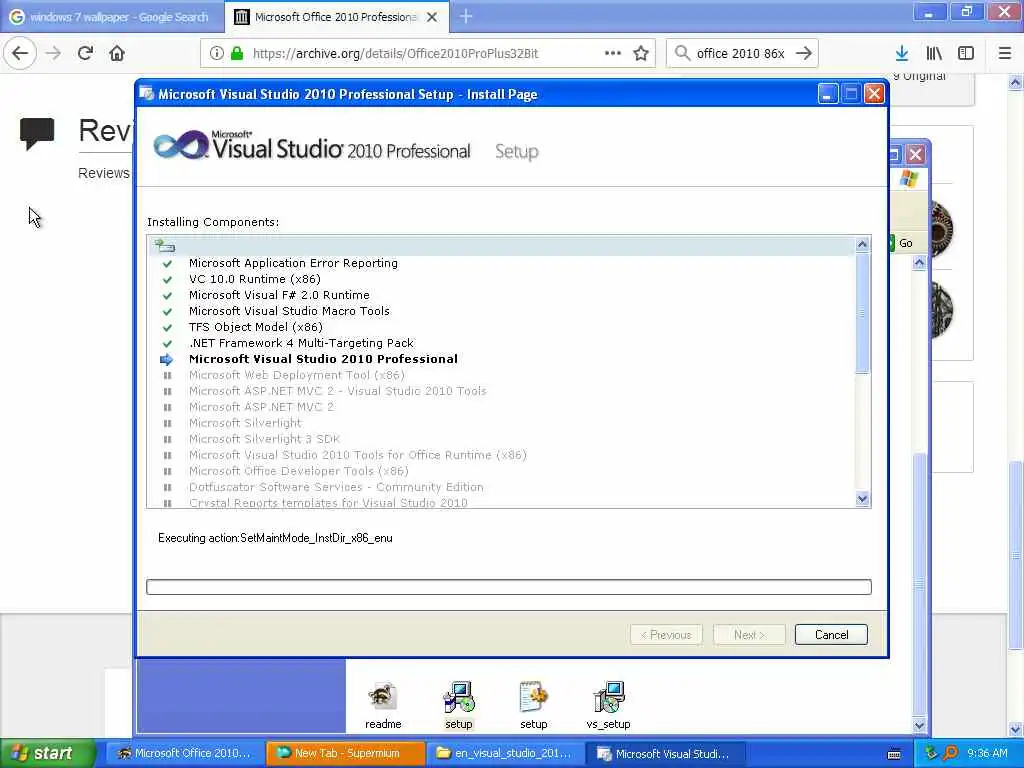Screen dimensions: 1024x768
Task: Click the disabled Previous button
Action: click(665, 635)
